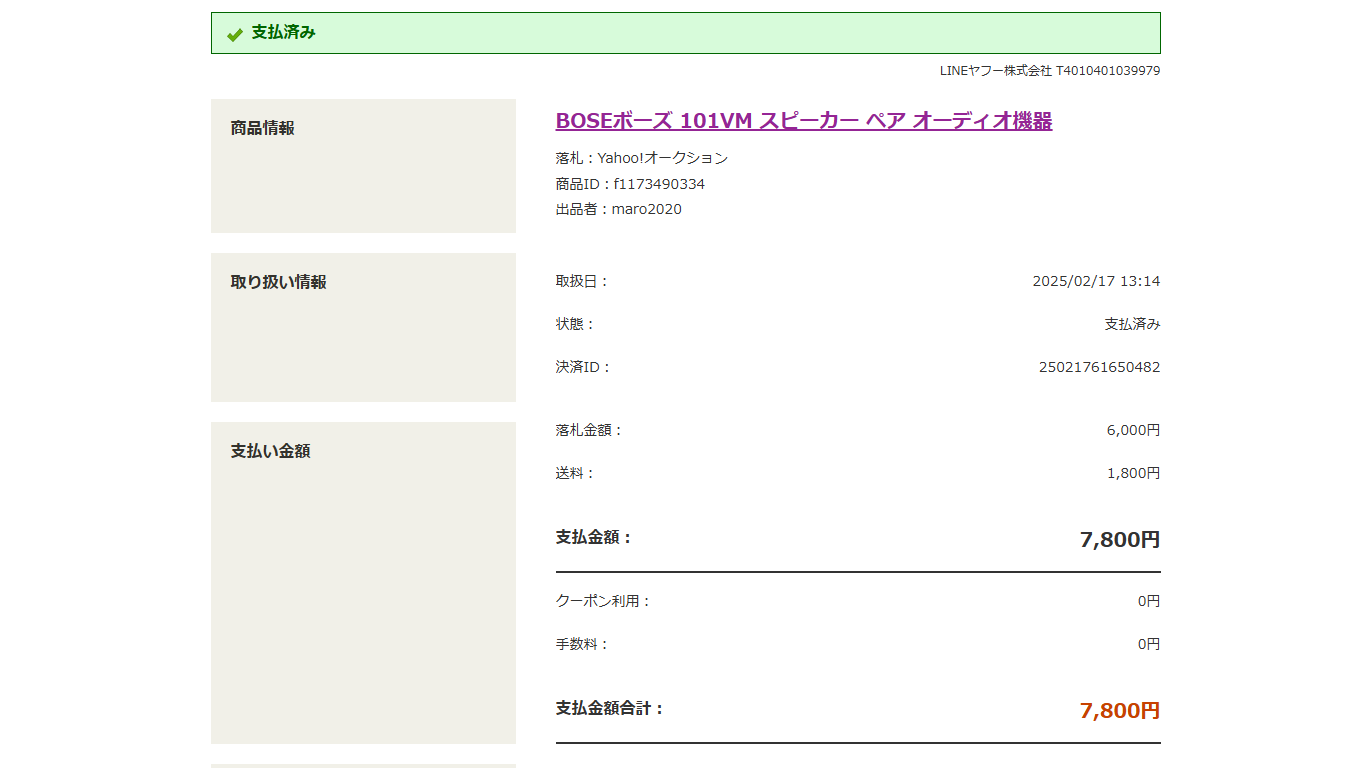Select the 支払い金額 section heading
The image size is (1350, 768).
(x=270, y=451)
